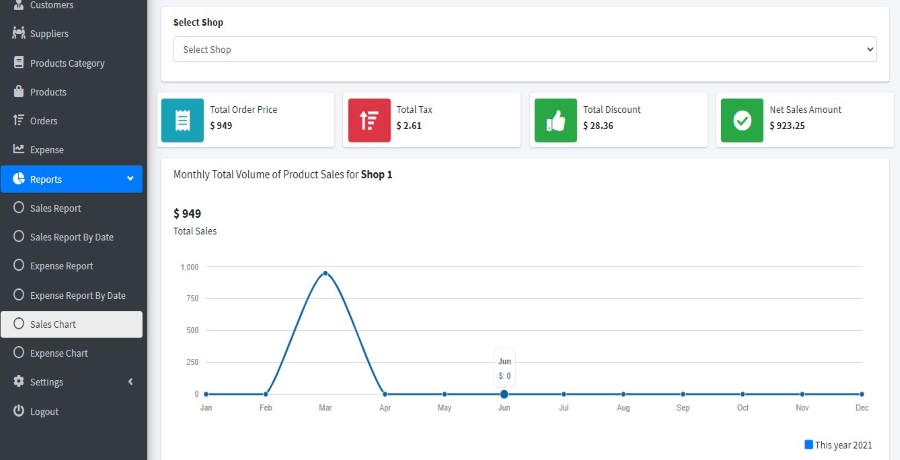Open the Select Shop dropdown
The image size is (900, 460).
pyautogui.click(x=525, y=49)
